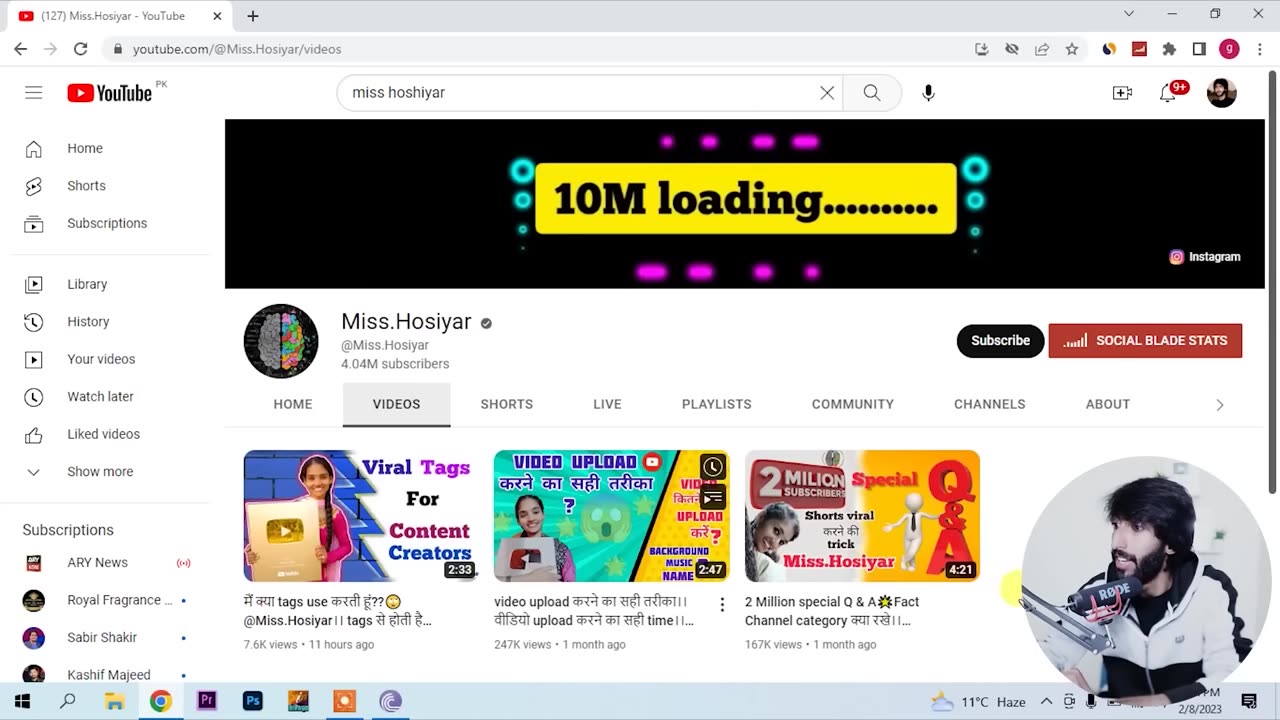
Task: Switch to the ABOUT tab
Action: click(1108, 404)
